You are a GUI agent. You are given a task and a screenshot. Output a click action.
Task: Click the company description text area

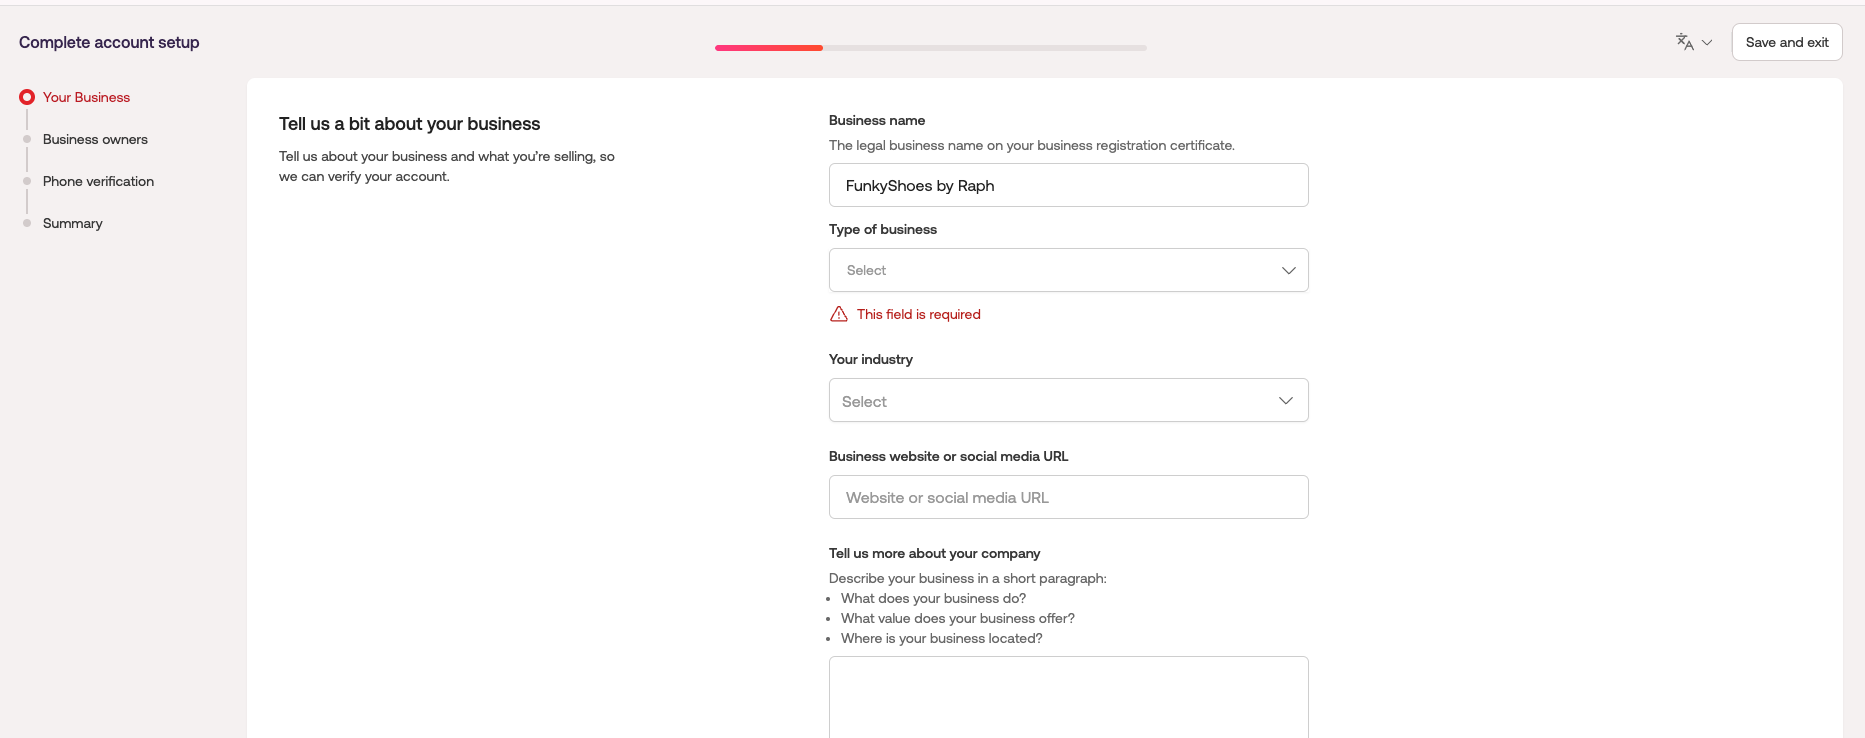coord(1068,696)
